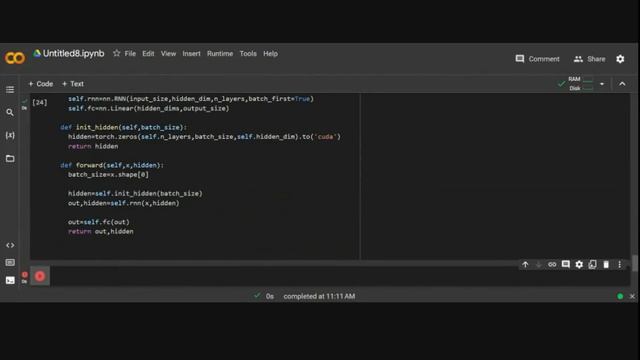Click the 'def init_hidden' code line
The width and height of the screenshot is (640, 360).
(x=123, y=127)
